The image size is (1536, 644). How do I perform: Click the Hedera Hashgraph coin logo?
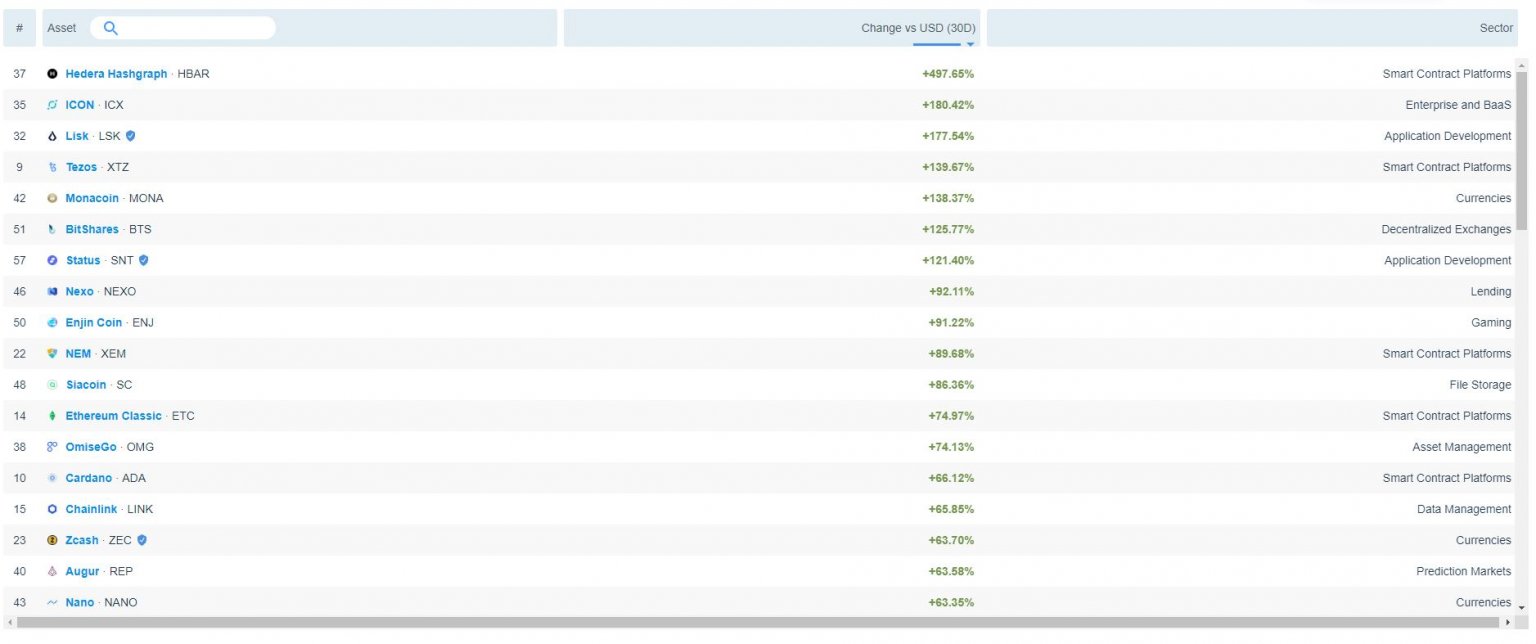[53, 74]
